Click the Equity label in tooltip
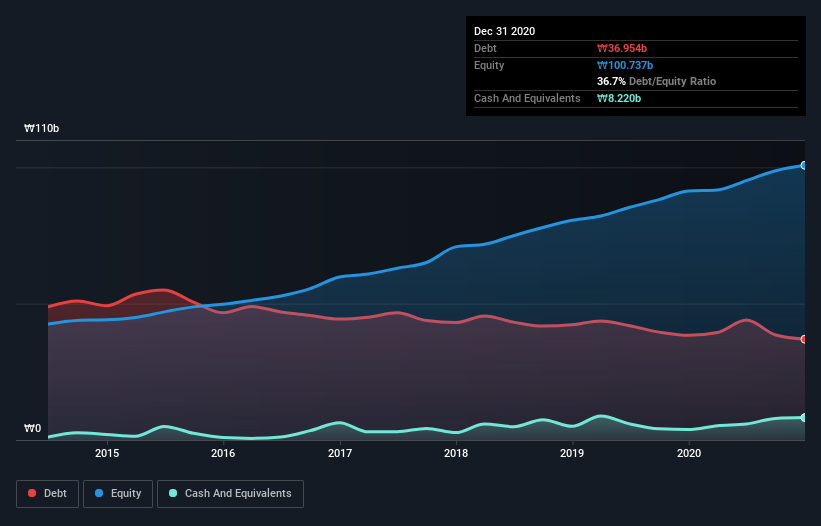821x526 pixels. (489, 65)
